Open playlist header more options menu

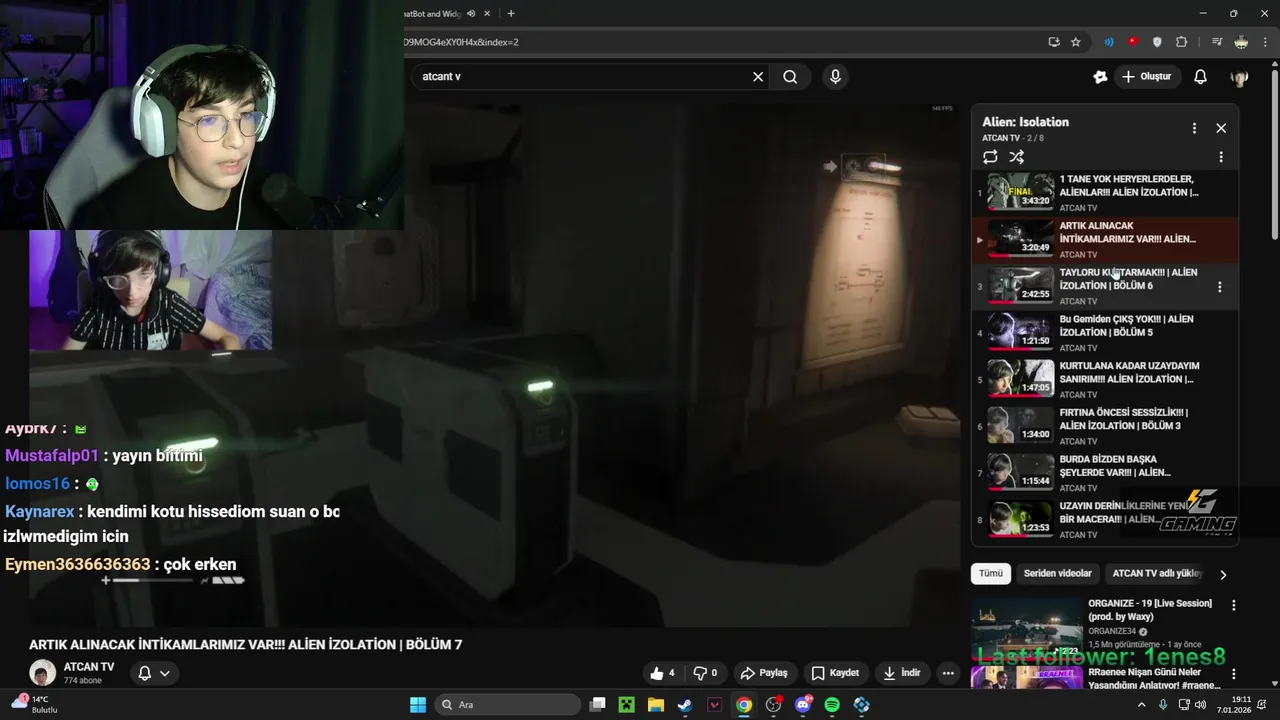[x=1194, y=128]
